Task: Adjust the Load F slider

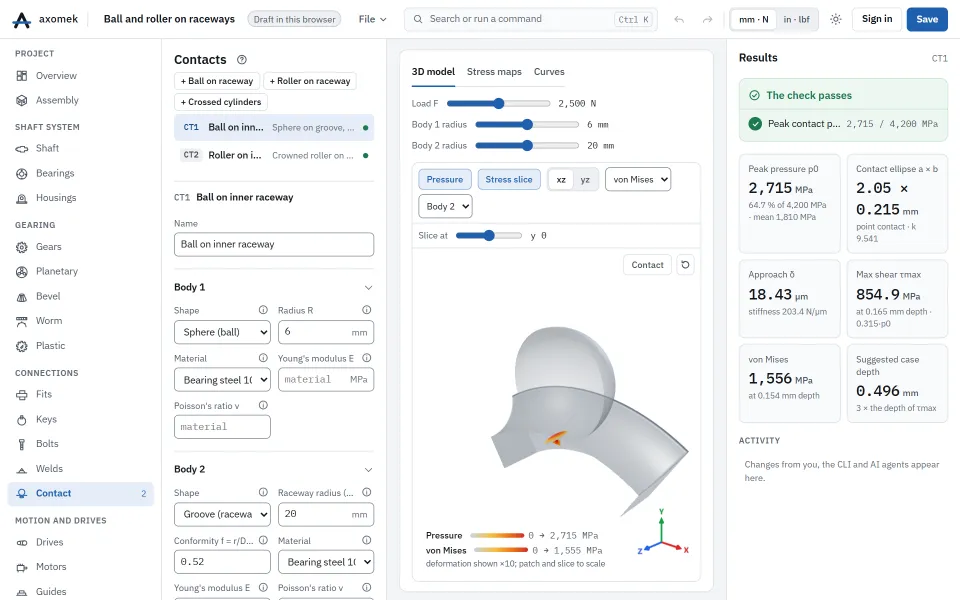Action: pyautogui.click(x=498, y=103)
